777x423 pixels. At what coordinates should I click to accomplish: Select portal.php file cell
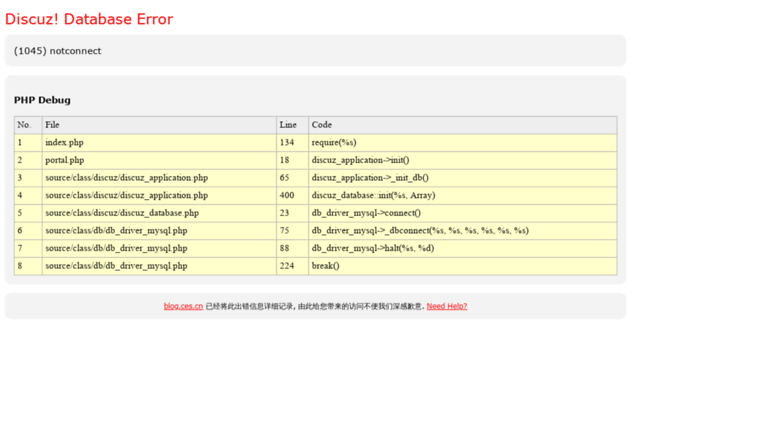tap(159, 160)
